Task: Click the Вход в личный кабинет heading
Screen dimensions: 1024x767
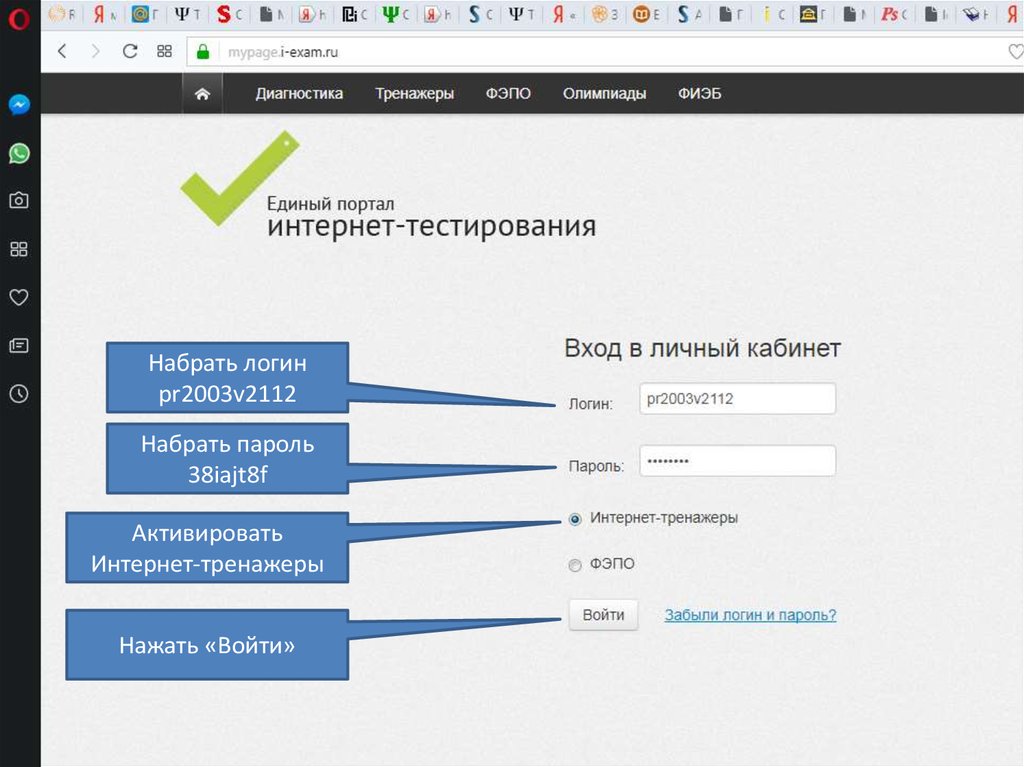Action: [702, 348]
